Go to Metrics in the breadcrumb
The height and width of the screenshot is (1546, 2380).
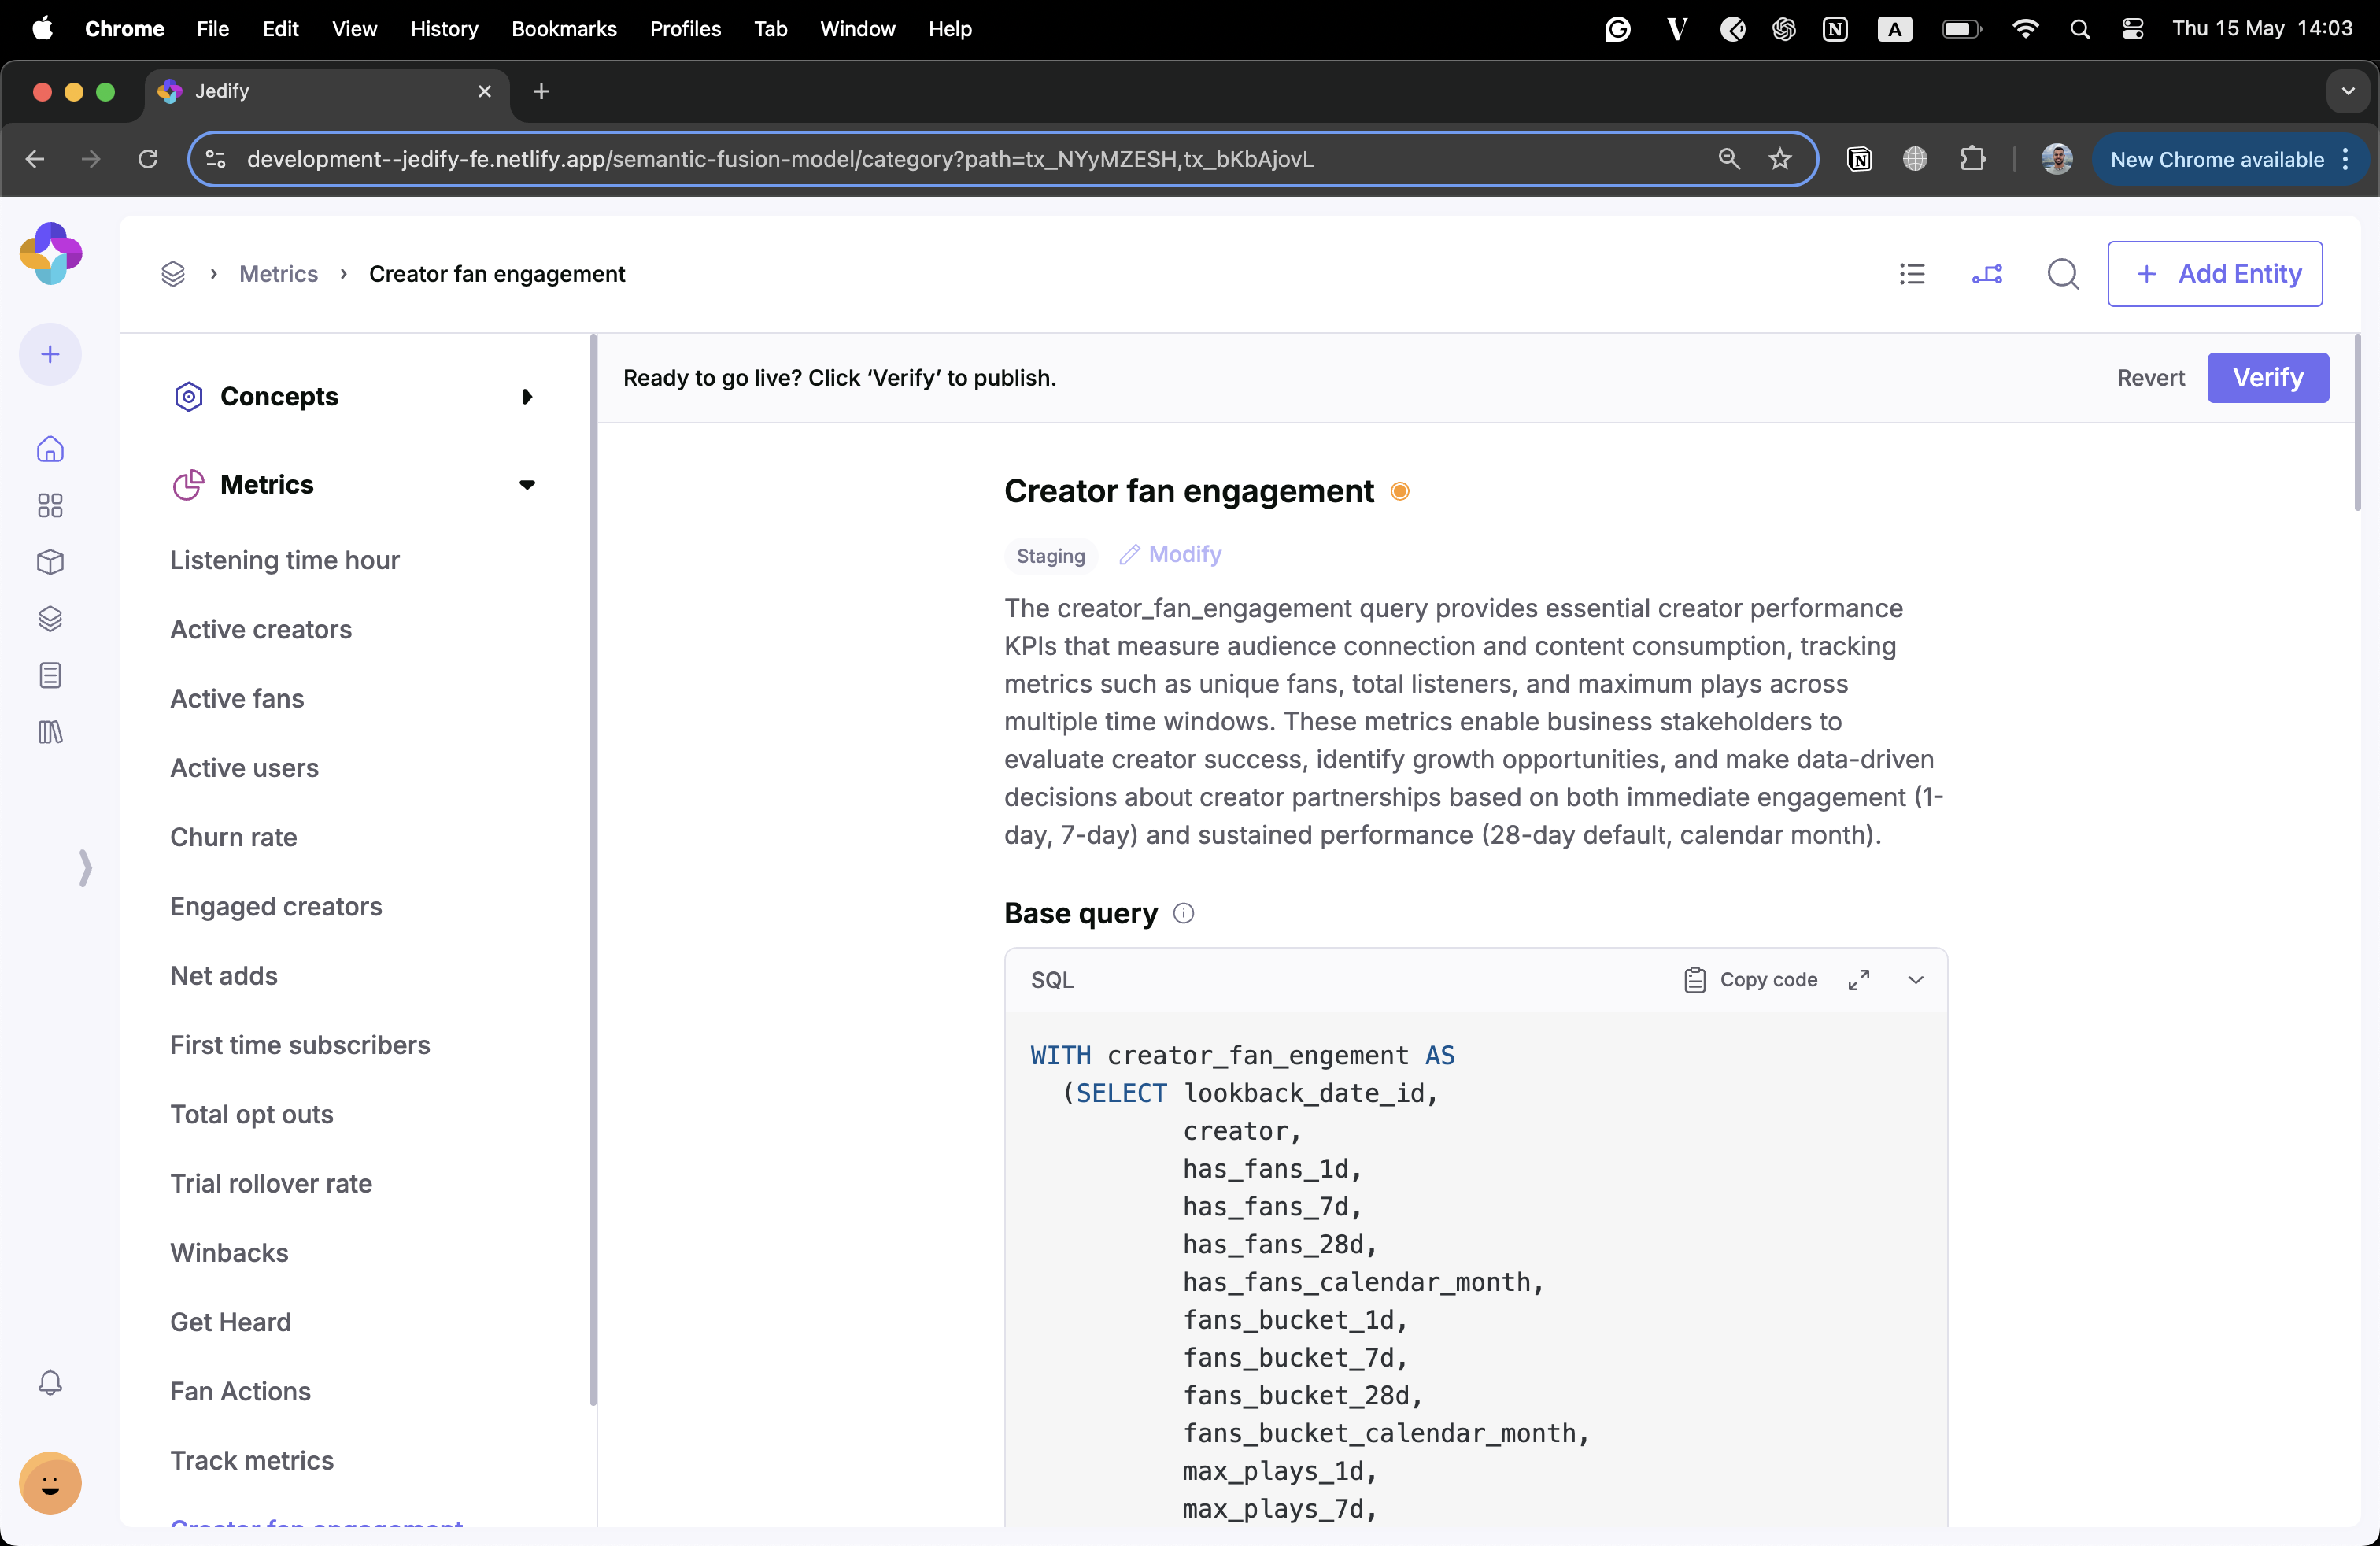click(278, 274)
